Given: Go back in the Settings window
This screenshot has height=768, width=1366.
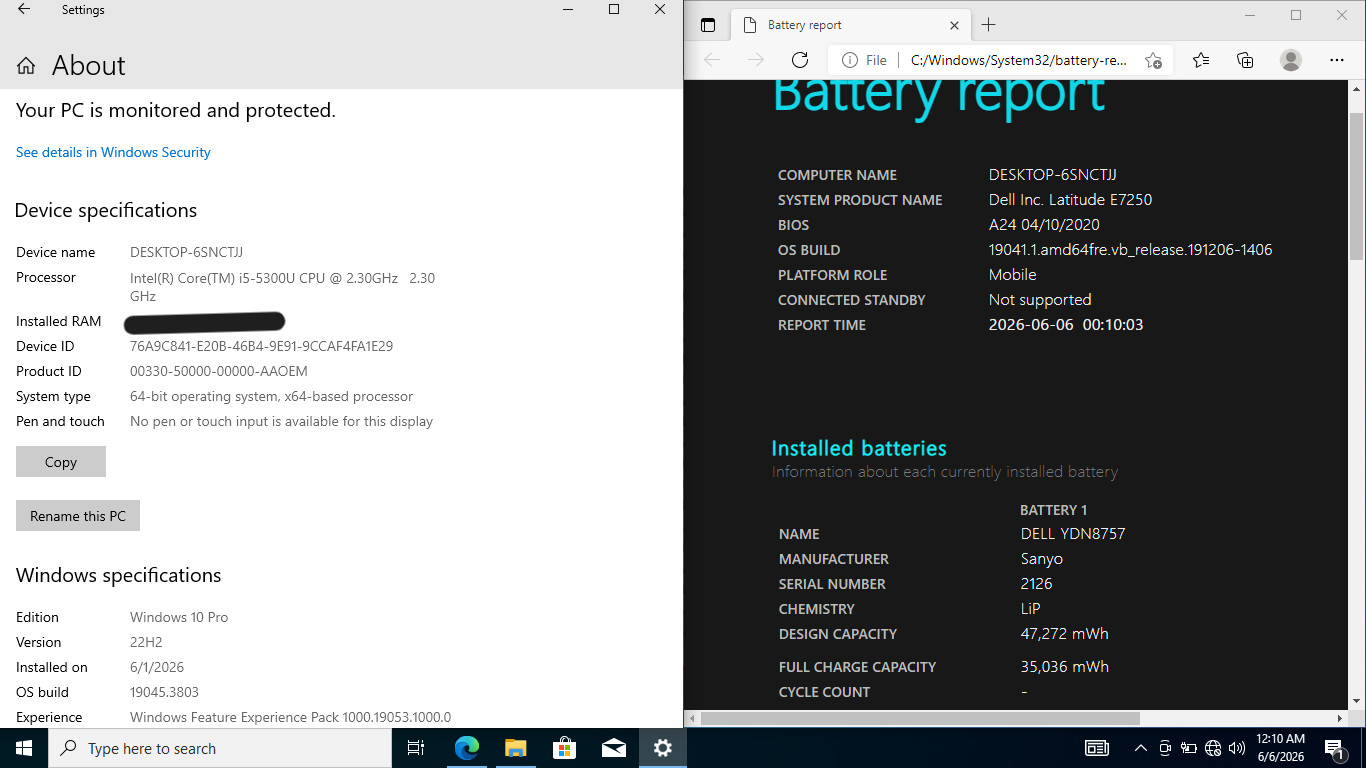Looking at the screenshot, I should [x=24, y=10].
